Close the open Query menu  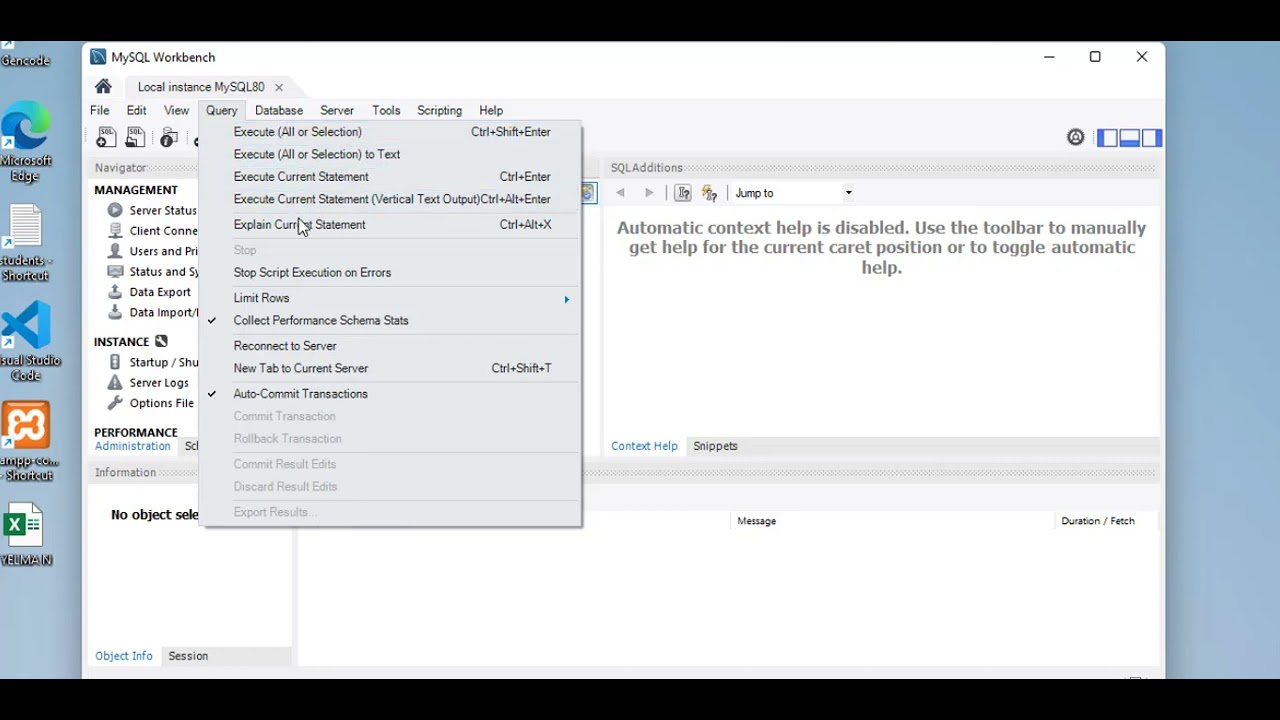tap(222, 111)
